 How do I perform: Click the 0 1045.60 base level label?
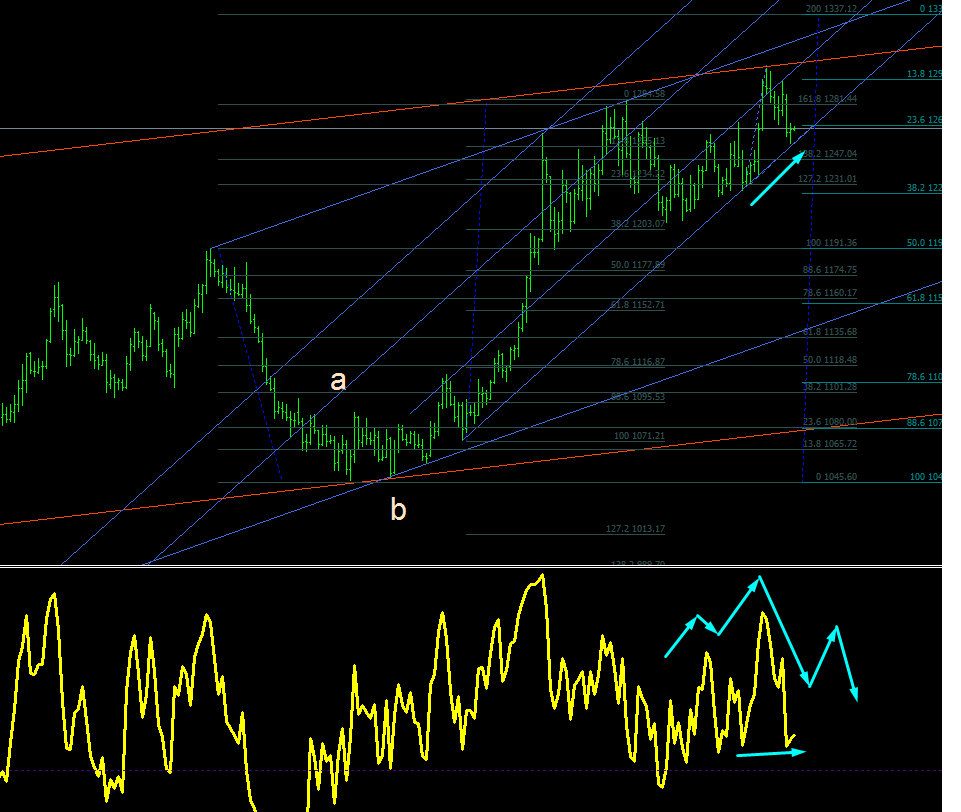click(x=836, y=476)
